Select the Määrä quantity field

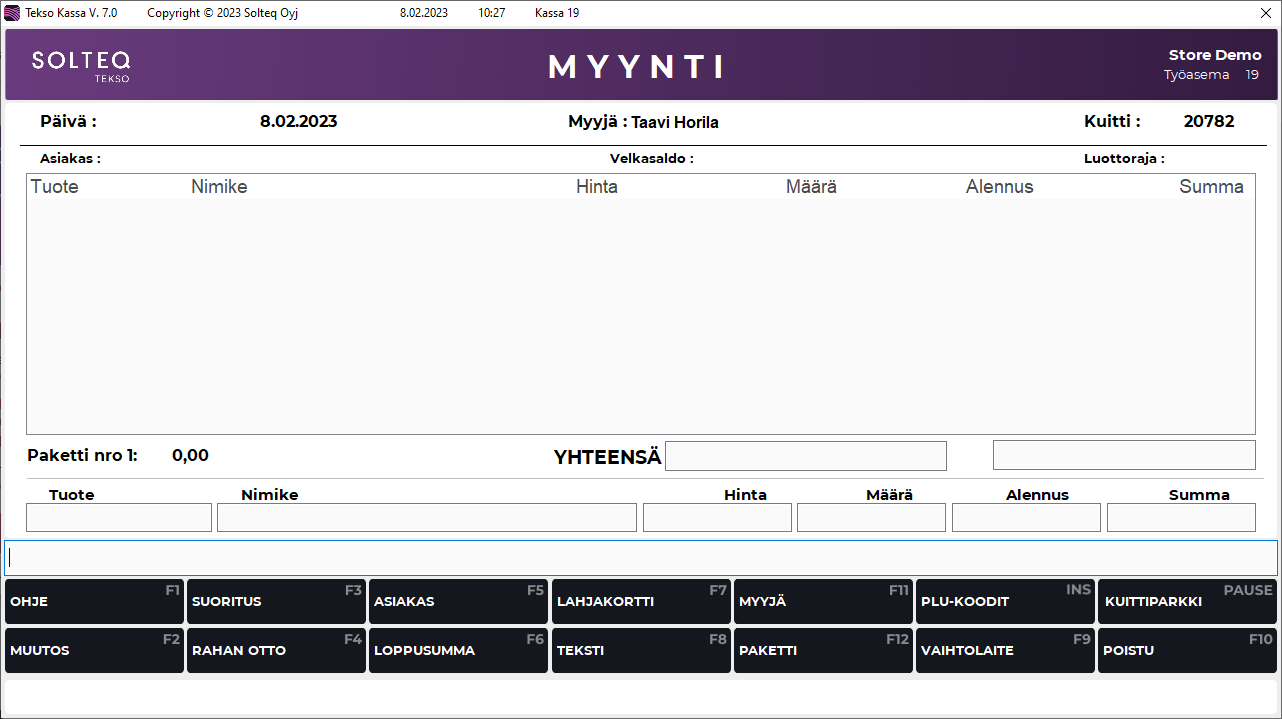pos(871,518)
